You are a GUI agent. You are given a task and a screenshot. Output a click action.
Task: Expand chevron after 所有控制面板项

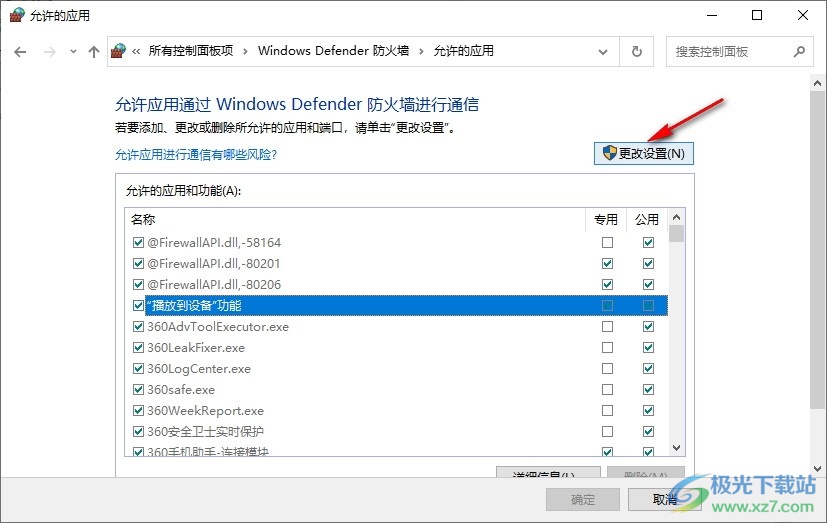click(x=245, y=52)
